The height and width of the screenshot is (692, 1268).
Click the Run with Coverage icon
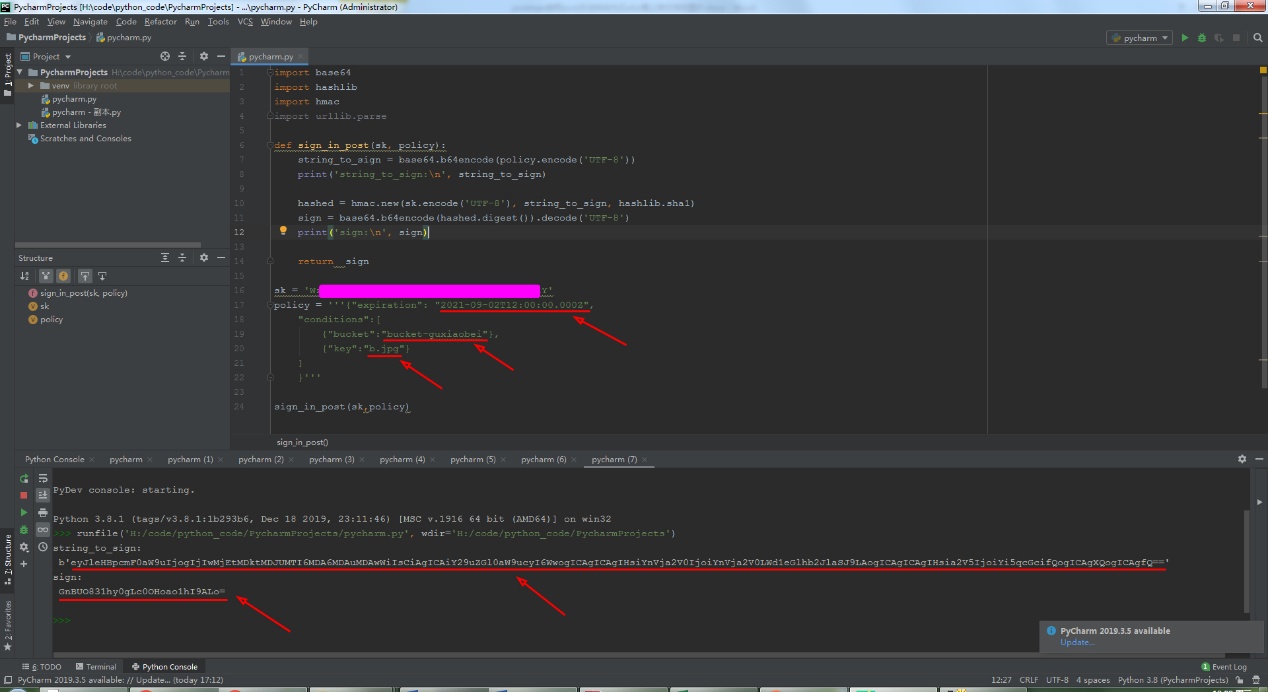(1219, 38)
